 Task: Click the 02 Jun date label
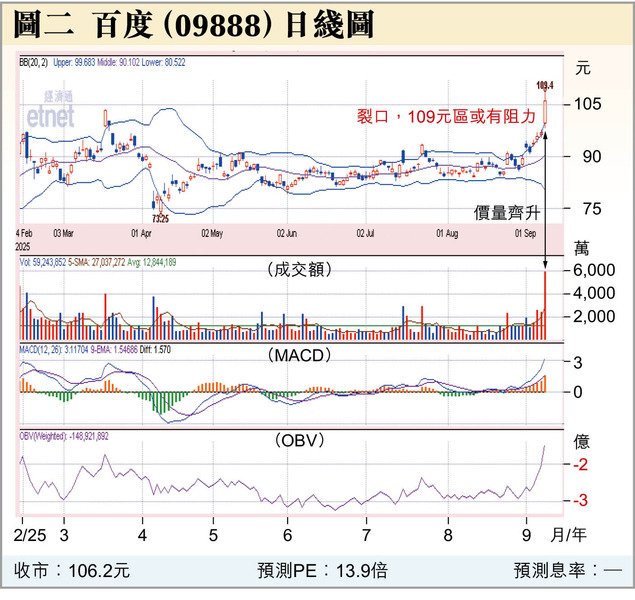[x=287, y=233]
